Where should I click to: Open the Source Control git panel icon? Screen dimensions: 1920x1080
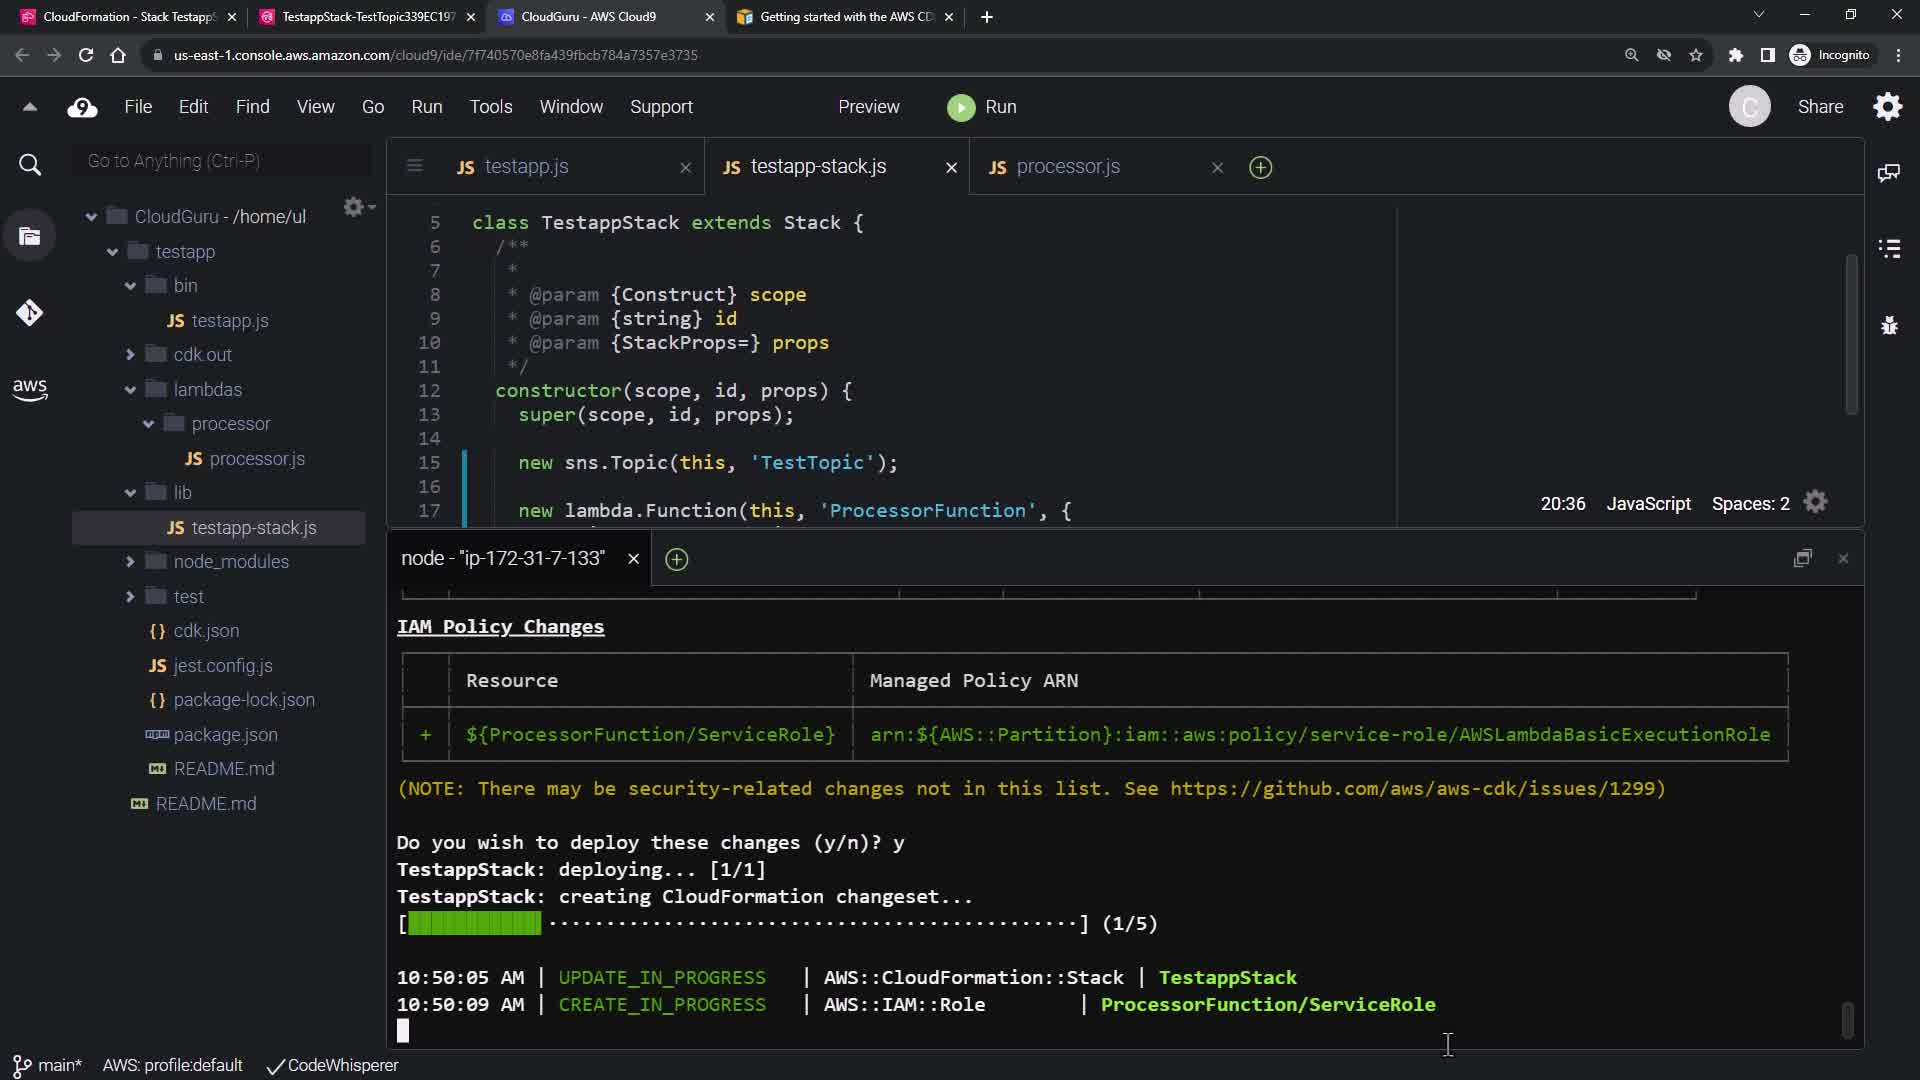coord(29,313)
